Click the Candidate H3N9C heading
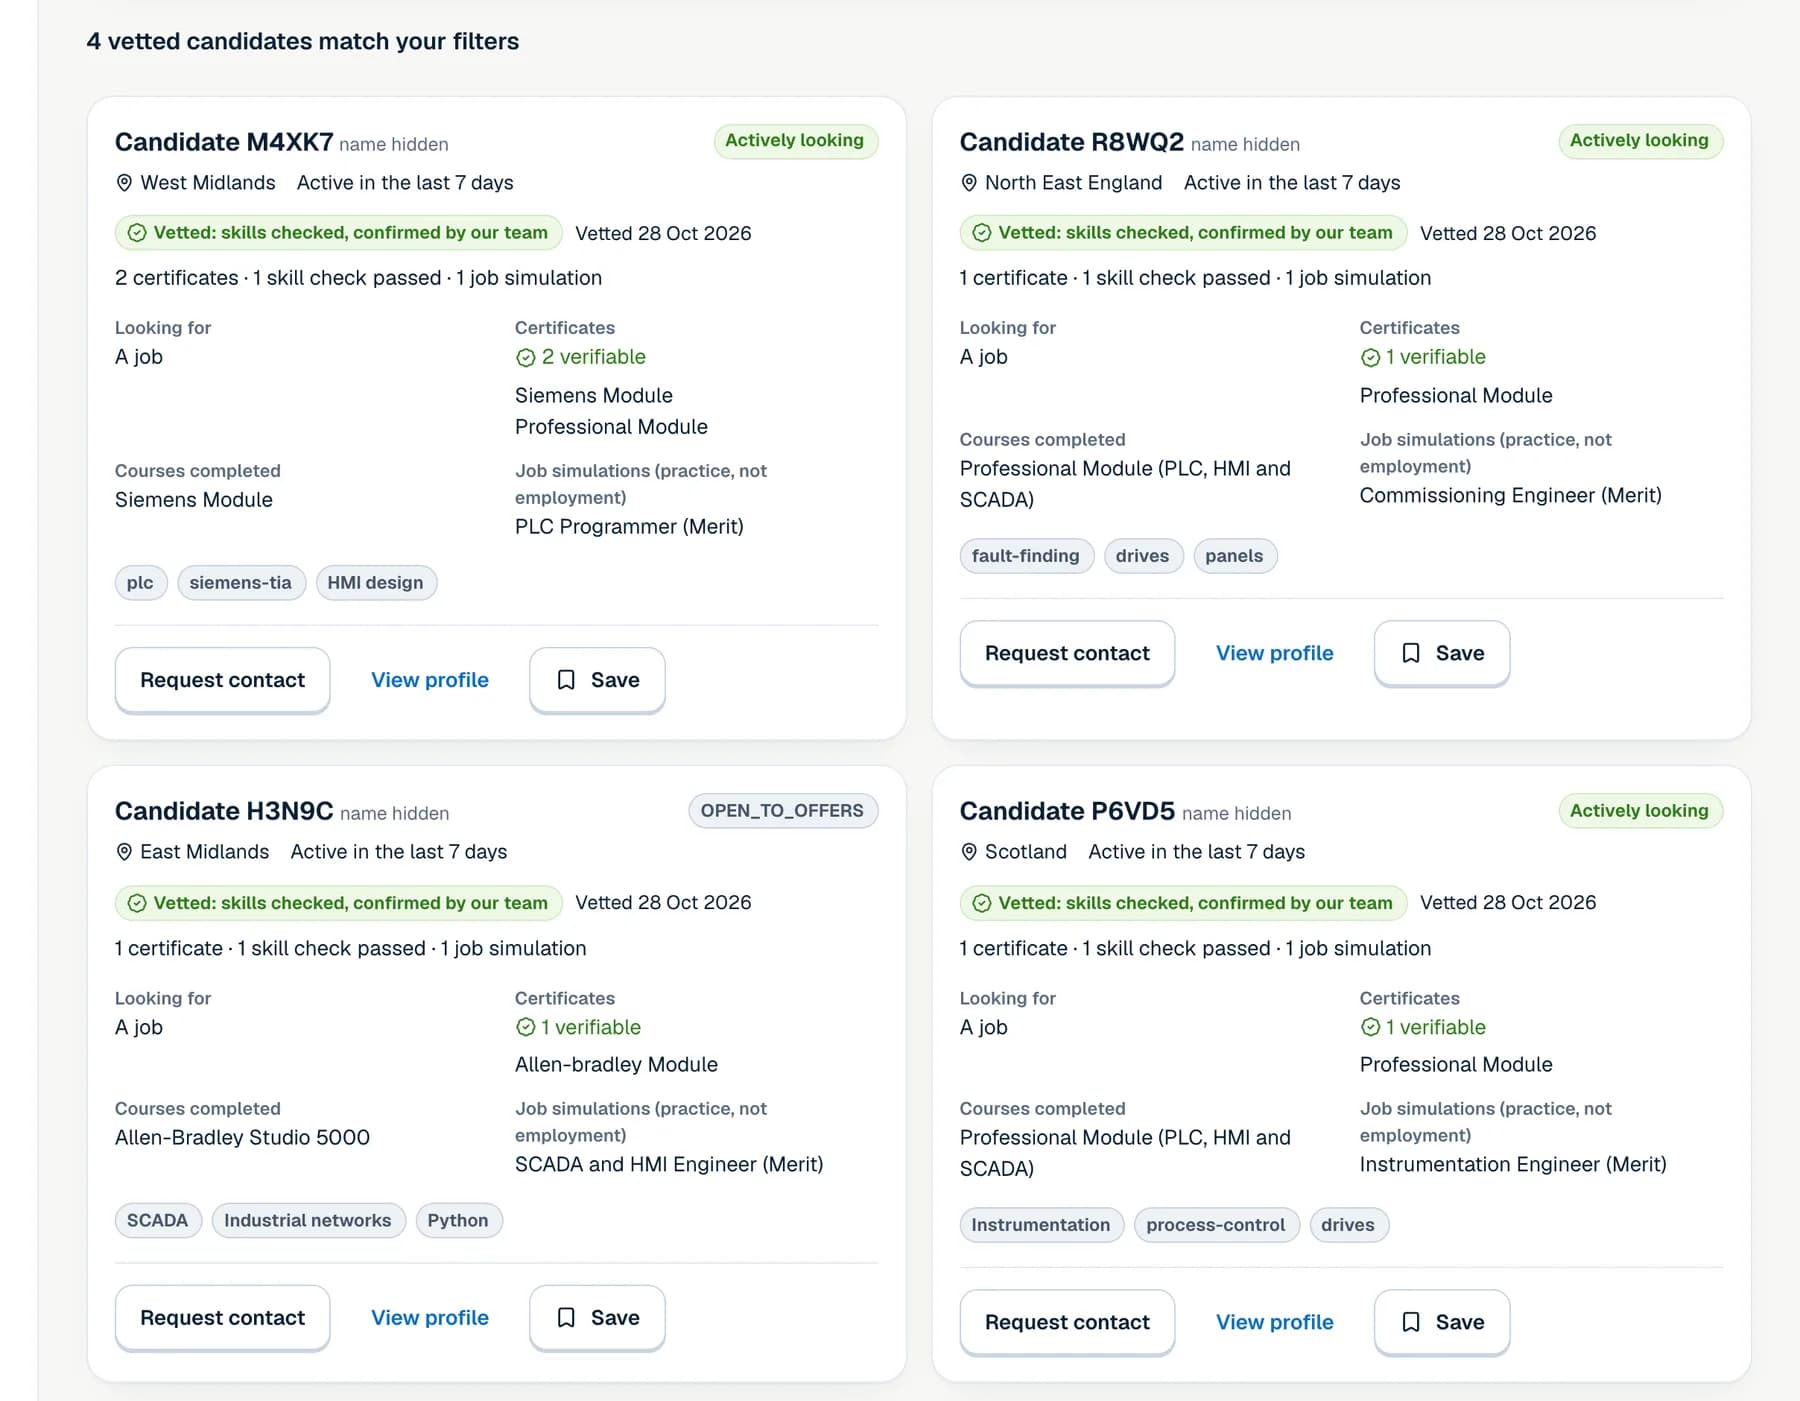The width and height of the screenshot is (1800, 1401). 224,811
